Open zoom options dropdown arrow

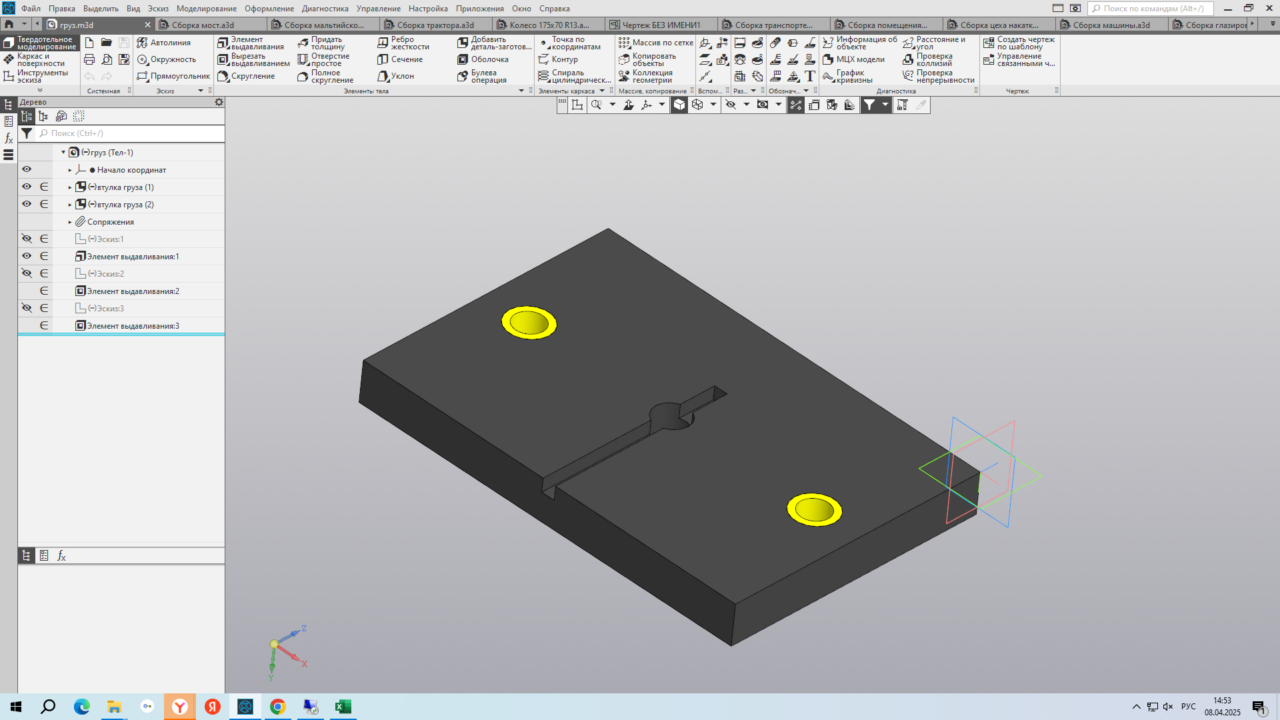(612, 104)
